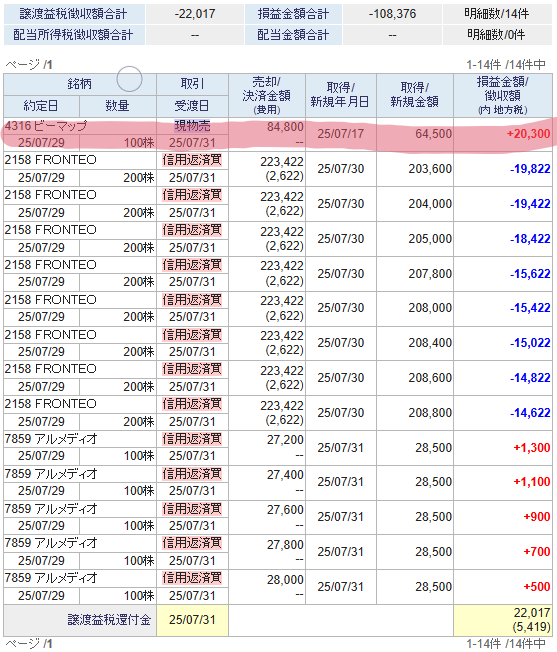Viewport: 557px width, 652px height.
Task: Click the circle cursor mark in header
Action: pos(129,79)
